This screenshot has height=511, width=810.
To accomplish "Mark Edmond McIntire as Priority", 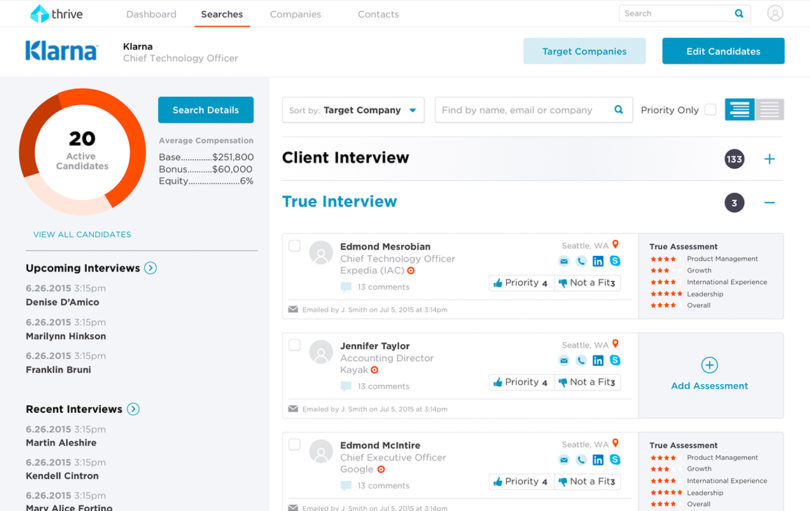I will coord(521,481).
